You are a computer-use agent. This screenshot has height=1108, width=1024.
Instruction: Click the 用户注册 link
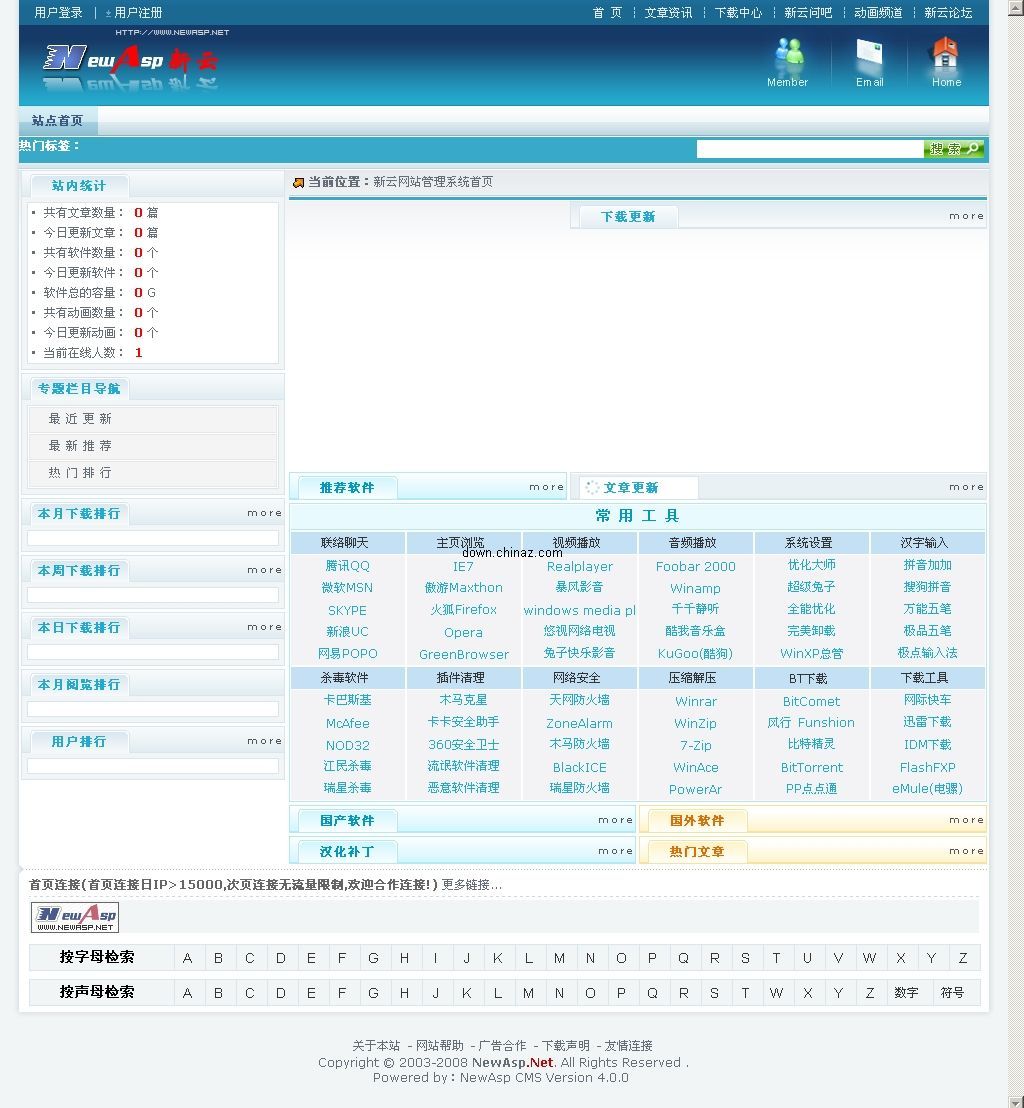pyautogui.click(x=138, y=13)
